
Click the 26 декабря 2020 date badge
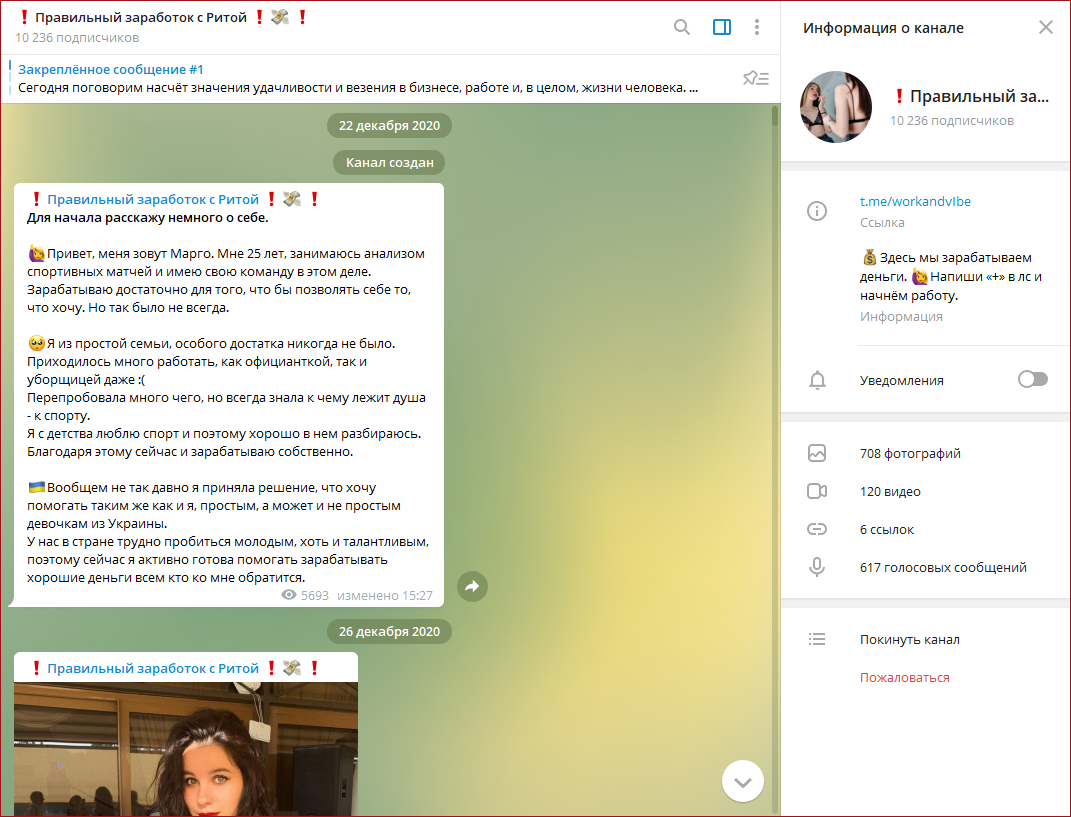point(389,631)
